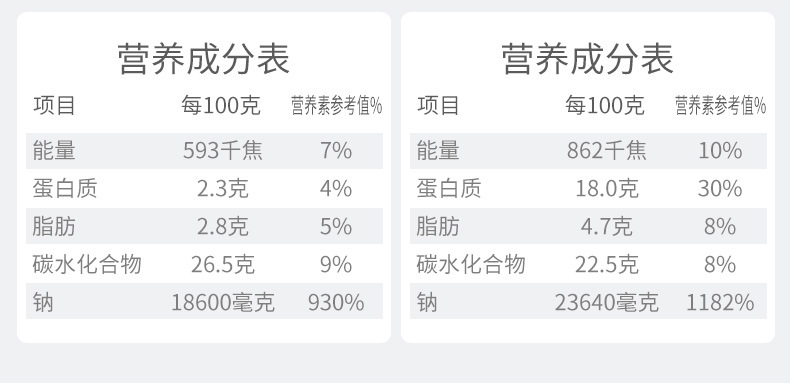The height and width of the screenshot is (384, 790).
Task: Select the 蛋白质 label in right table
Action: (x=448, y=188)
